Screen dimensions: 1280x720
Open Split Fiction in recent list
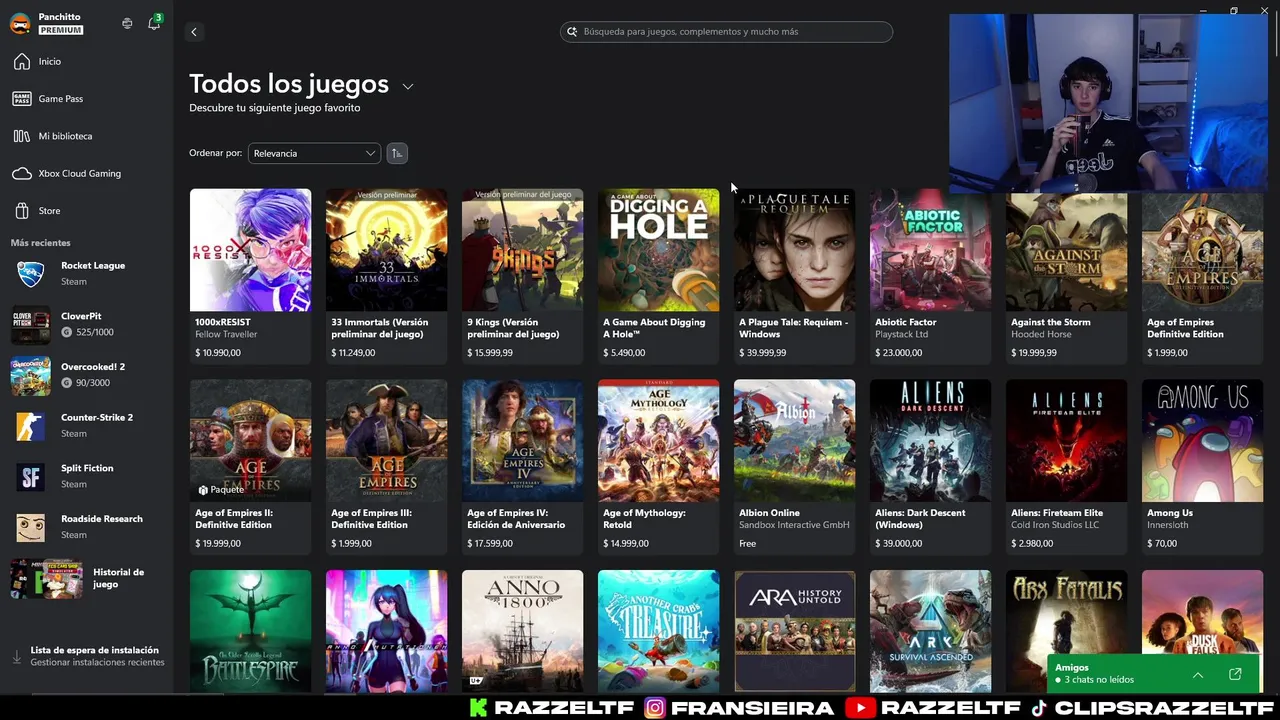[86, 476]
